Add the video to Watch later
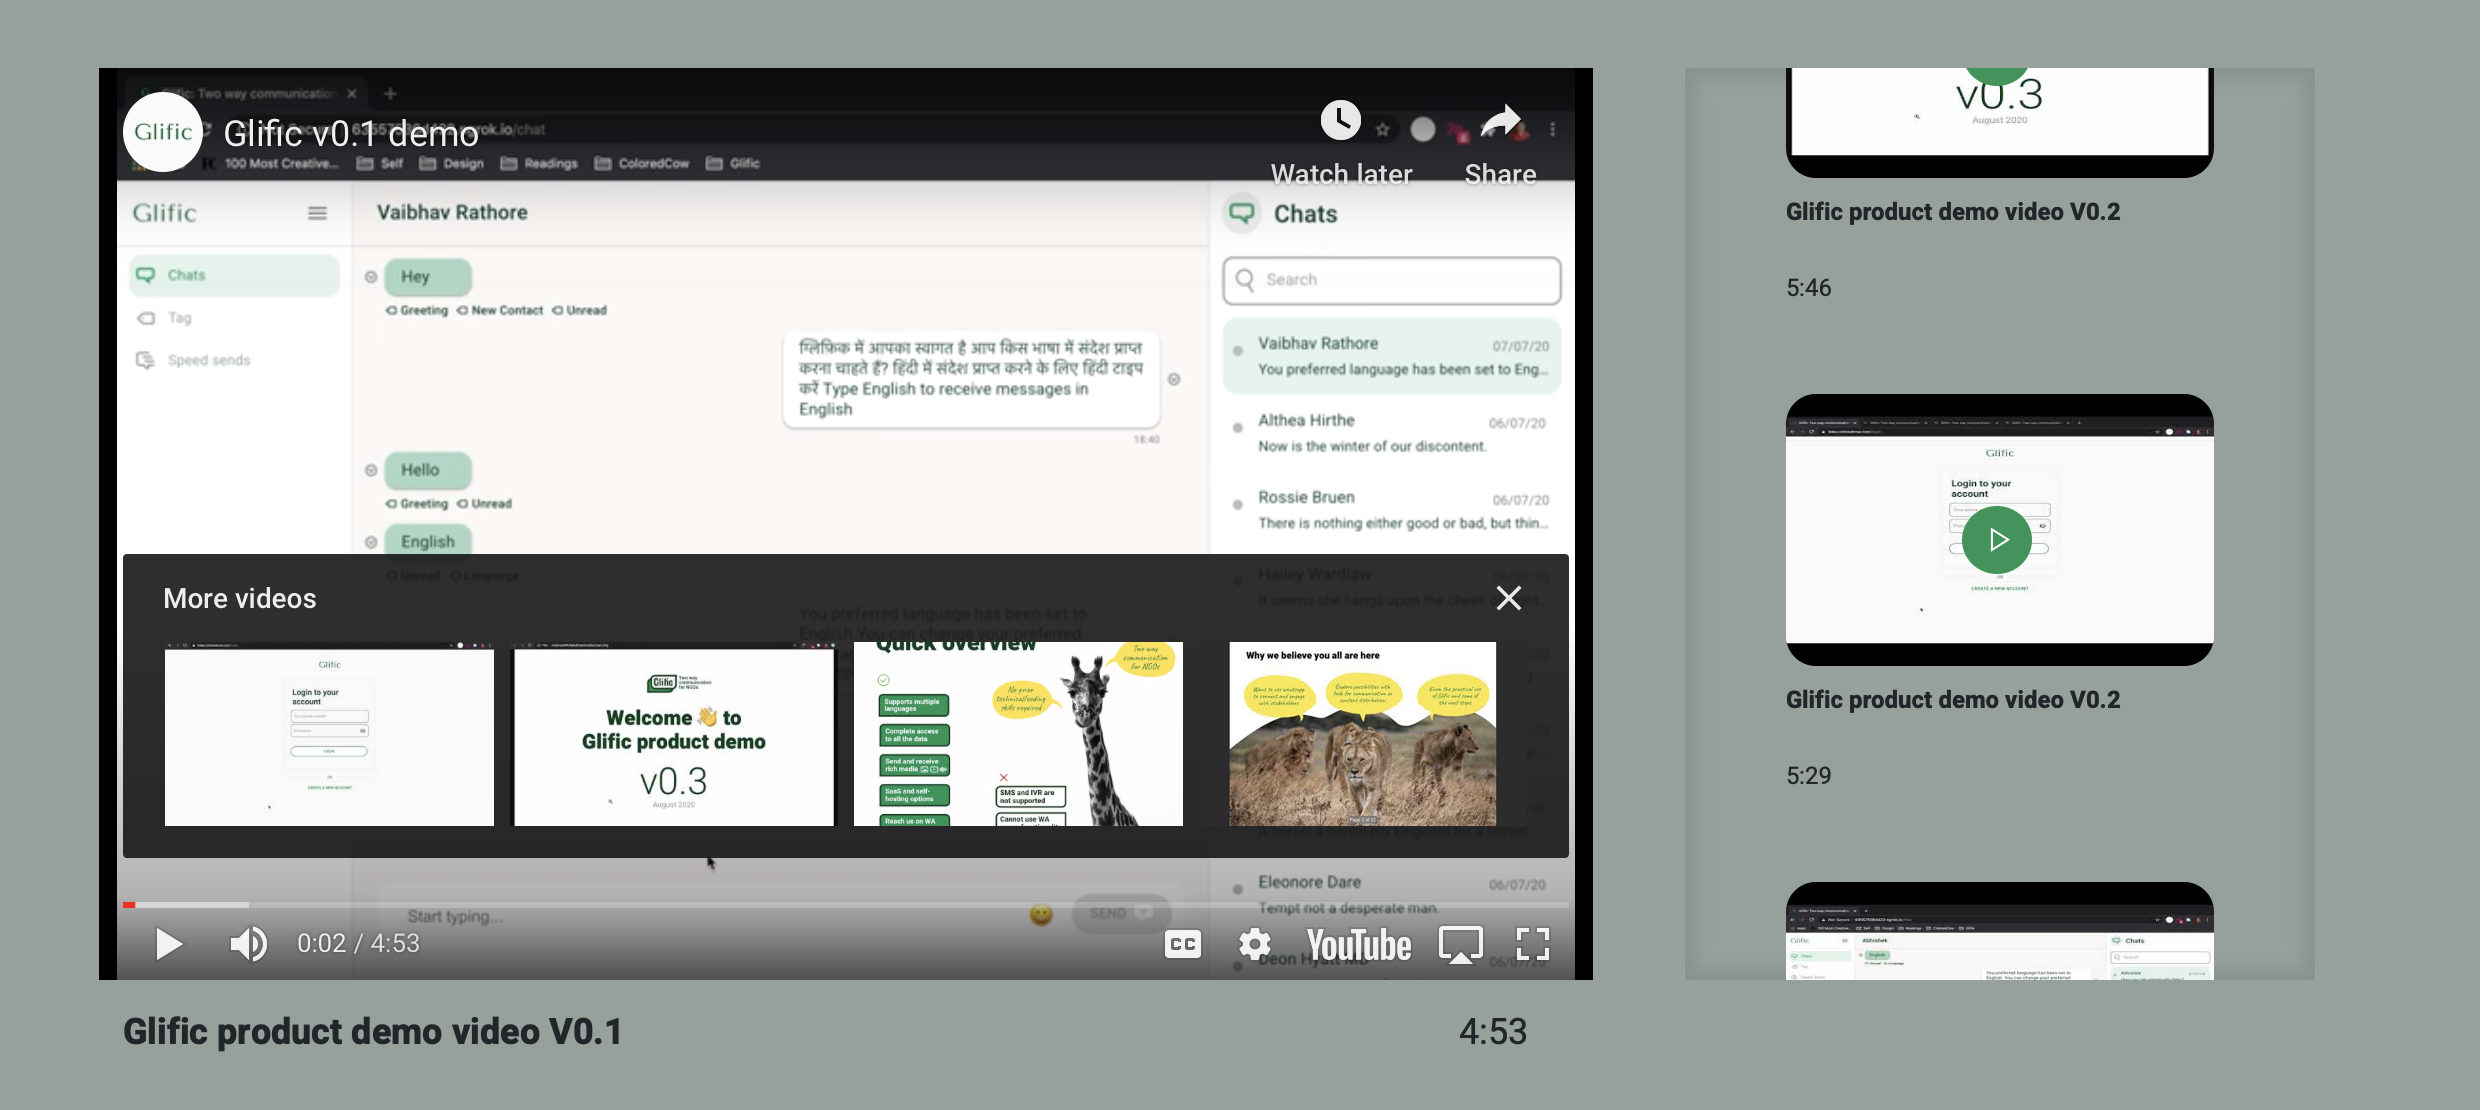The image size is (2480, 1110). click(1341, 121)
